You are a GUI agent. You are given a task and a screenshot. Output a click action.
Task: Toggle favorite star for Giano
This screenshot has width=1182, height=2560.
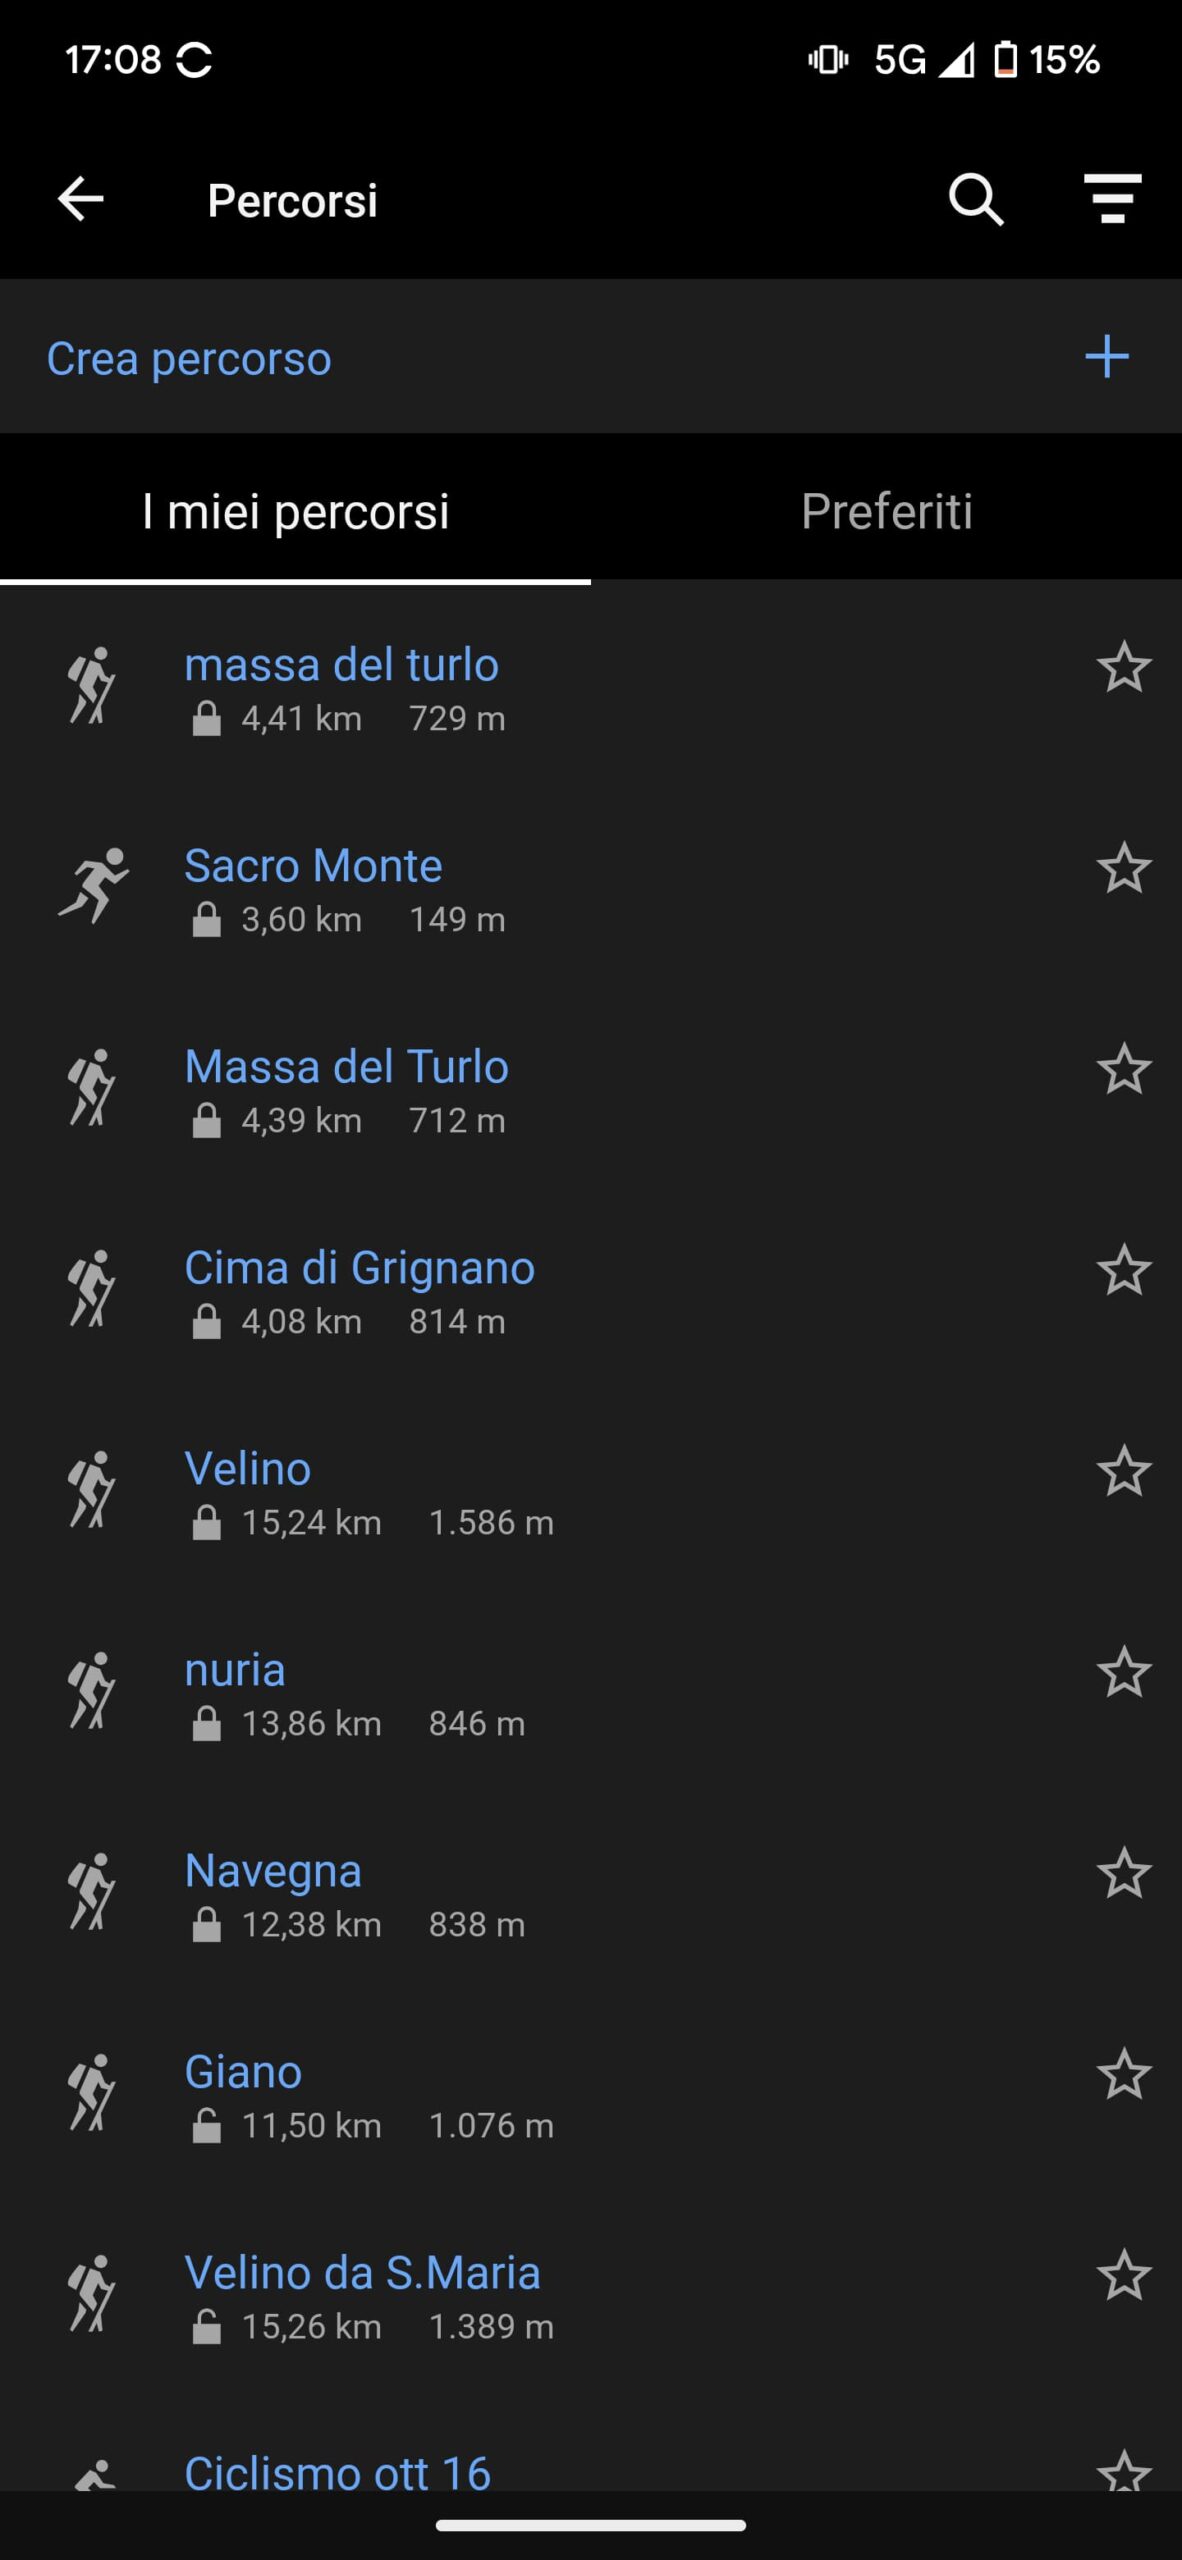(x=1124, y=2074)
